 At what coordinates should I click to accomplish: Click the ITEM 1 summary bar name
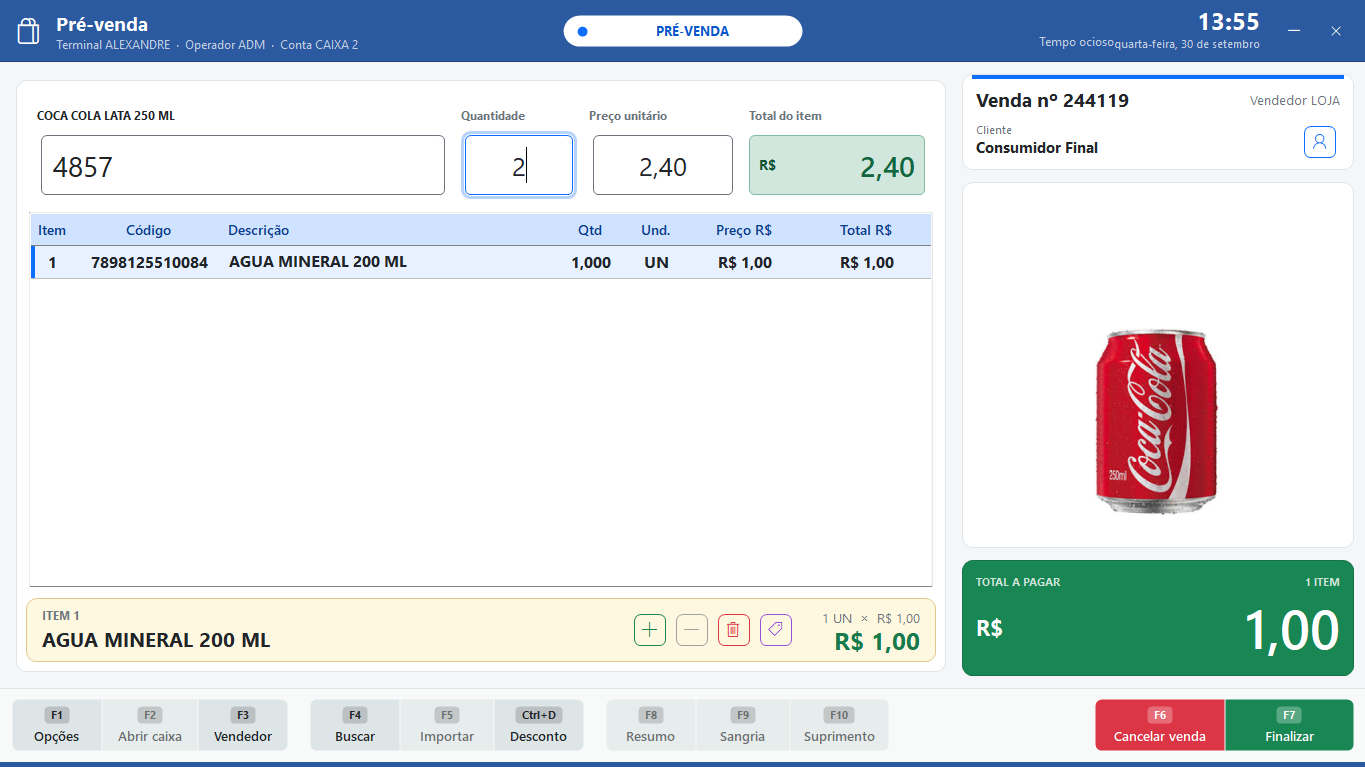click(156, 640)
